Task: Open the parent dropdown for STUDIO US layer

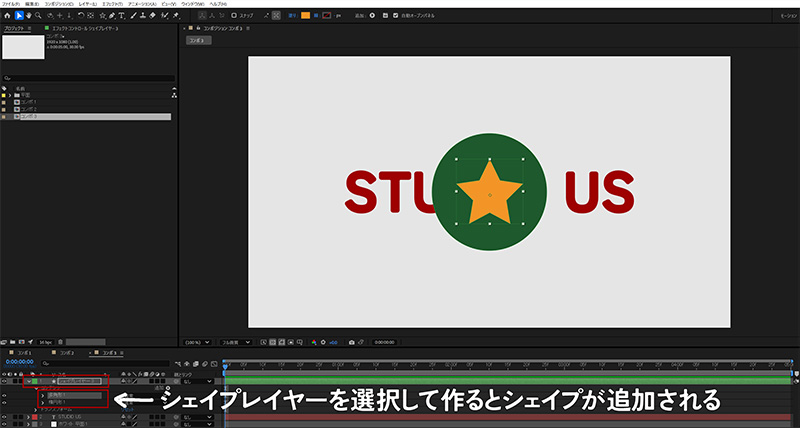Action: click(x=197, y=417)
